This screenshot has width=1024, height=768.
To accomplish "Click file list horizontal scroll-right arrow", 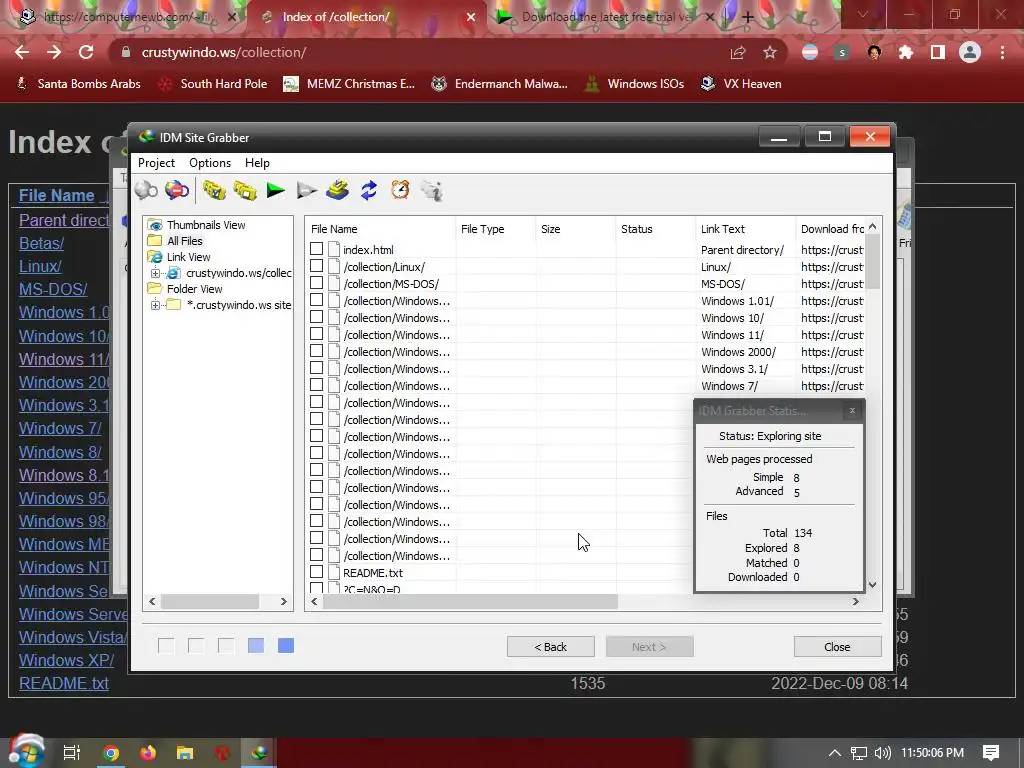I will (856, 601).
